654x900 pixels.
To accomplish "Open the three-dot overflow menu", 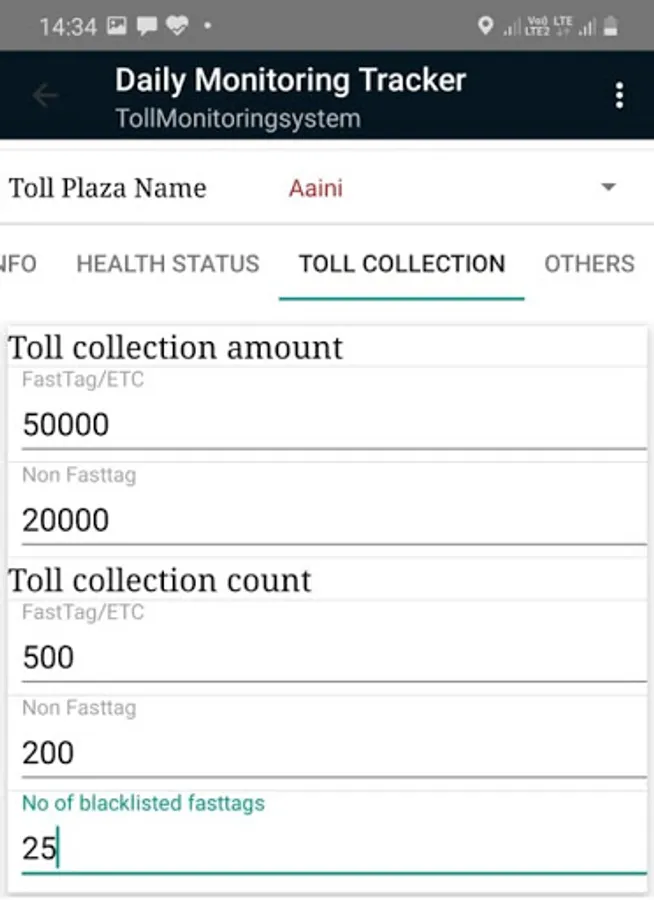I will click(620, 96).
